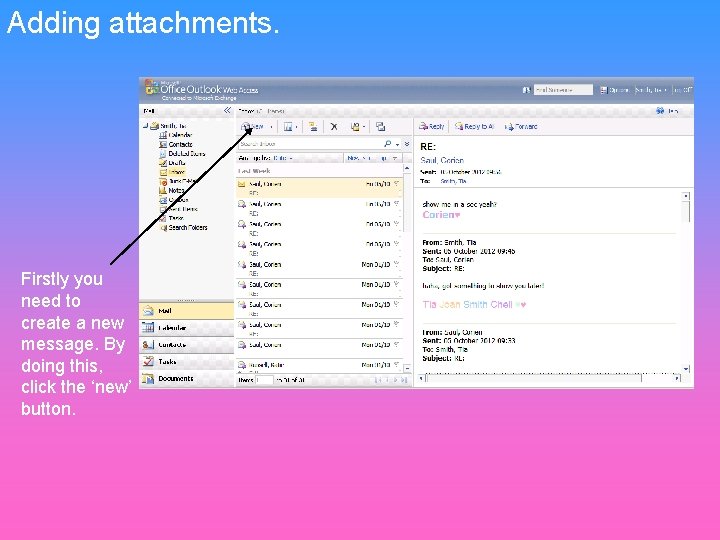Click the Forward button
This screenshot has height=540, width=720.
click(521, 126)
